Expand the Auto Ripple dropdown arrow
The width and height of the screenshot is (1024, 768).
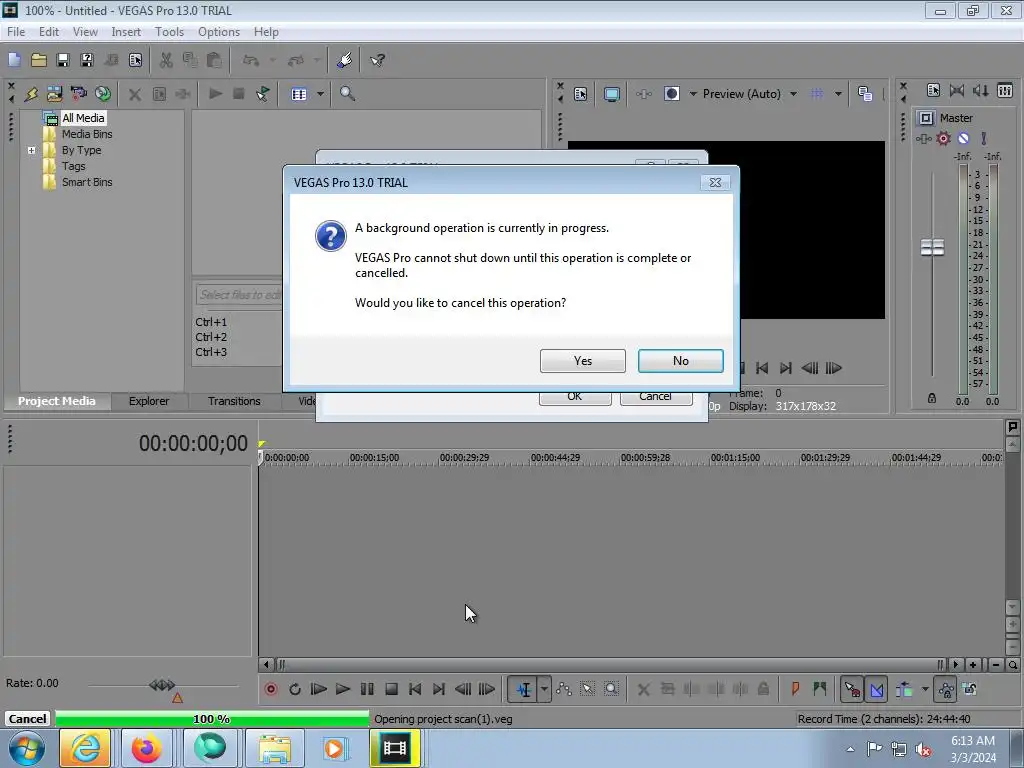click(925, 689)
